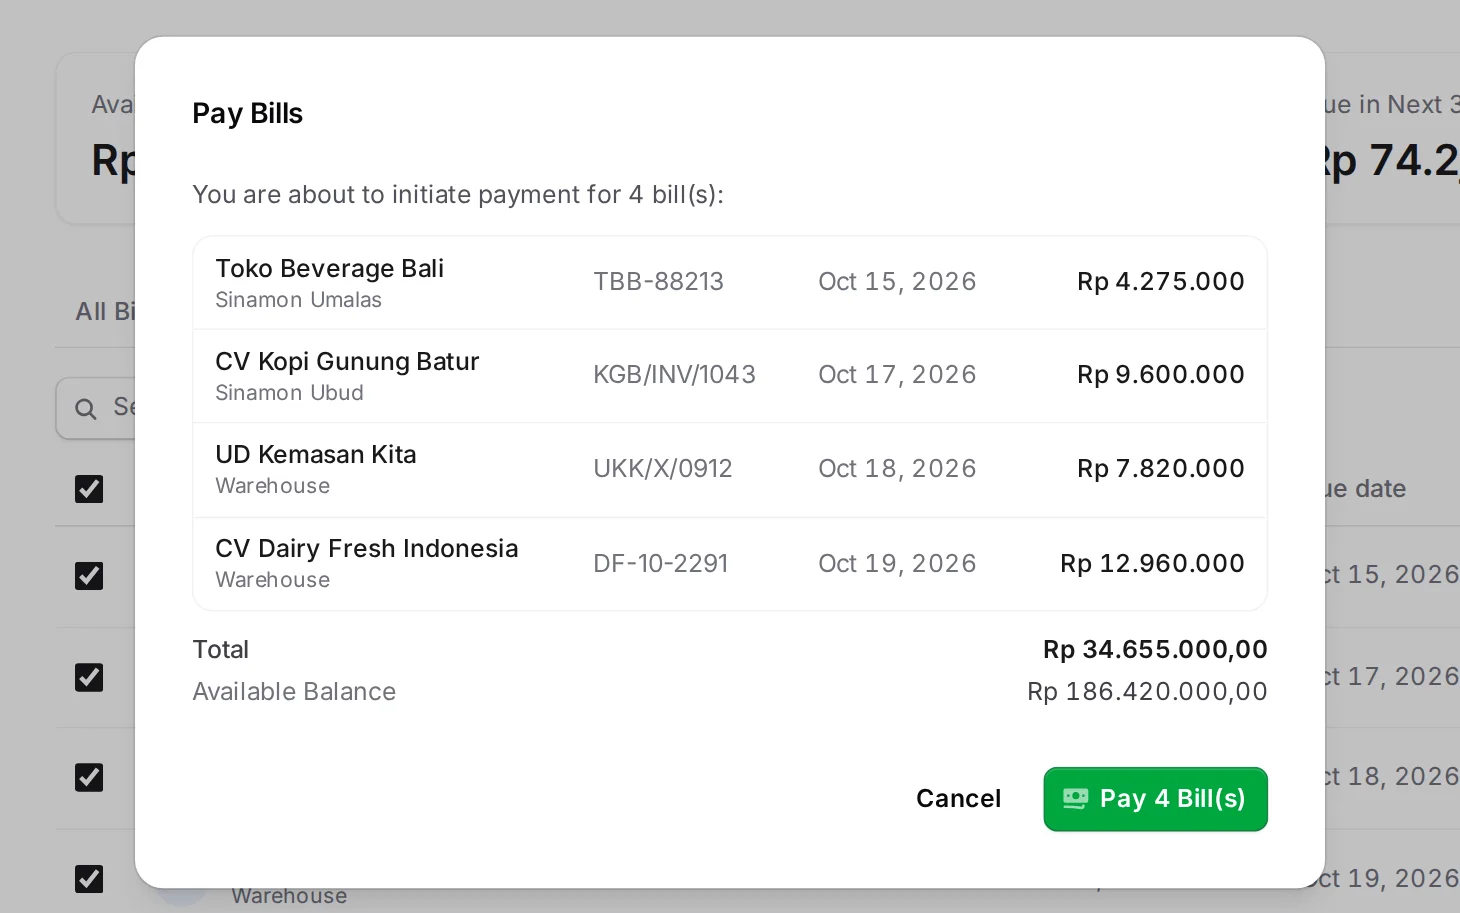Click invoice number TBB-88213
Image resolution: width=1460 pixels, height=913 pixels.
pyautogui.click(x=658, y=281)
